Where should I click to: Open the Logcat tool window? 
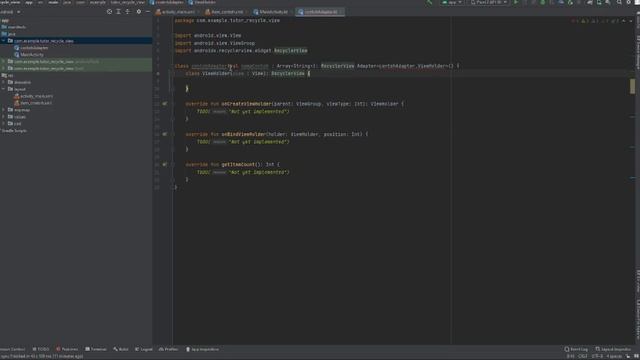pyautogui.click(x=144, y=349)
